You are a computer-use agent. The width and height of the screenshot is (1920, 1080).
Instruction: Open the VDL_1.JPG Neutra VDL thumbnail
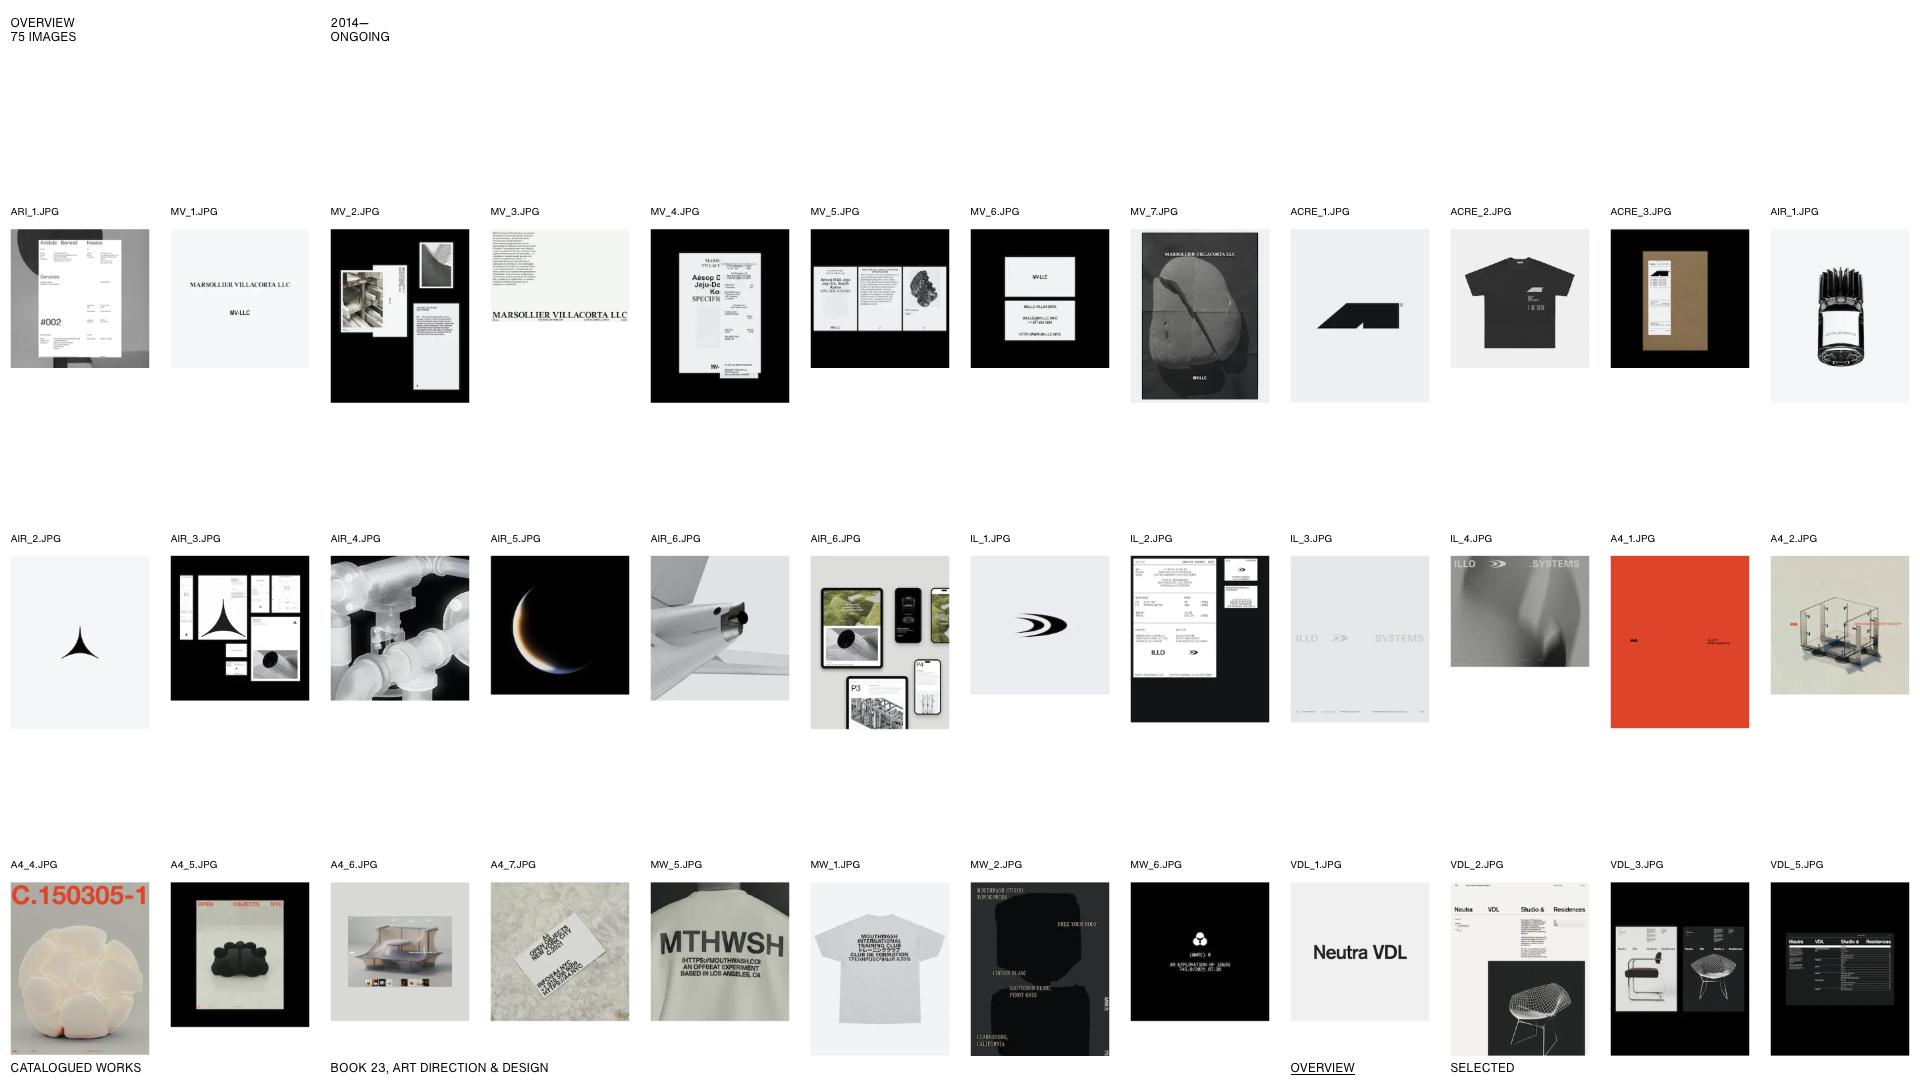click(1359, 951)
